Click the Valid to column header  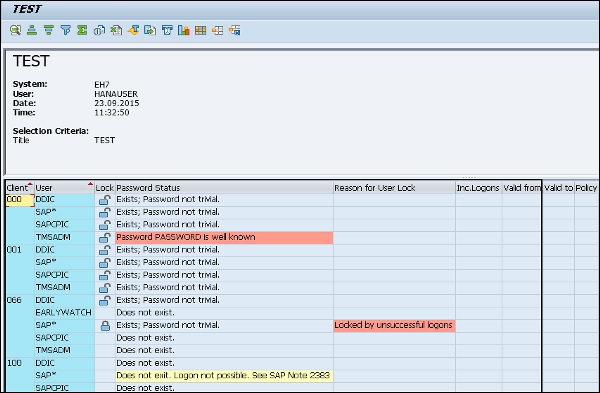559,188
